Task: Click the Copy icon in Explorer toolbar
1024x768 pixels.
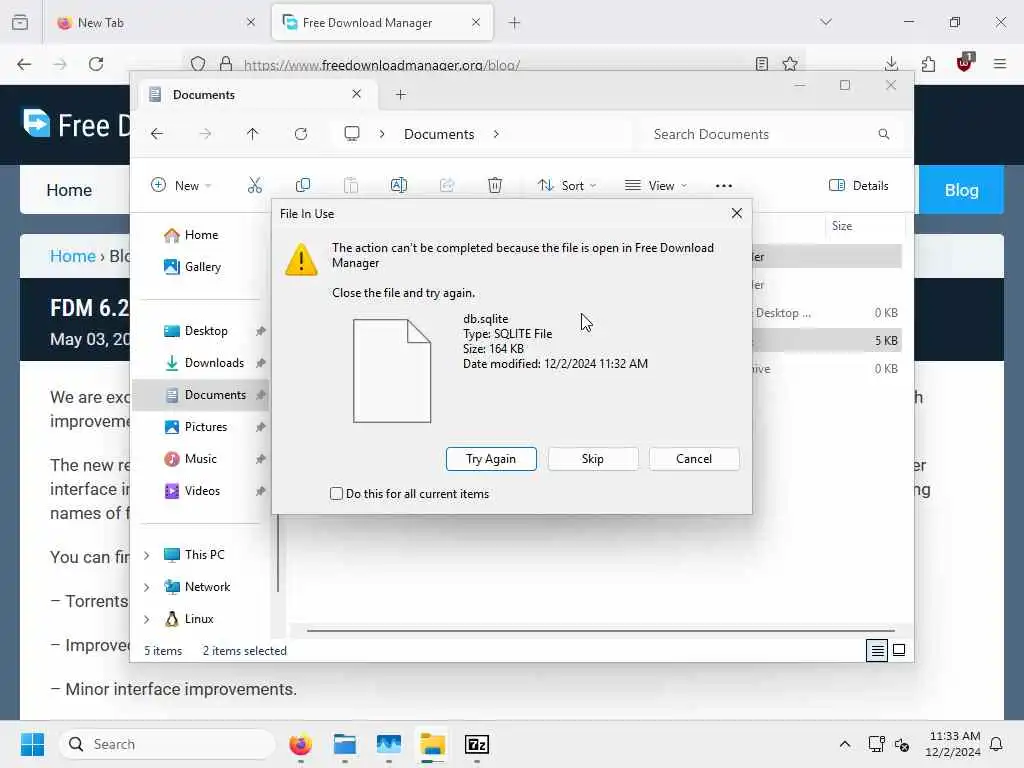Action: point(303,185)
